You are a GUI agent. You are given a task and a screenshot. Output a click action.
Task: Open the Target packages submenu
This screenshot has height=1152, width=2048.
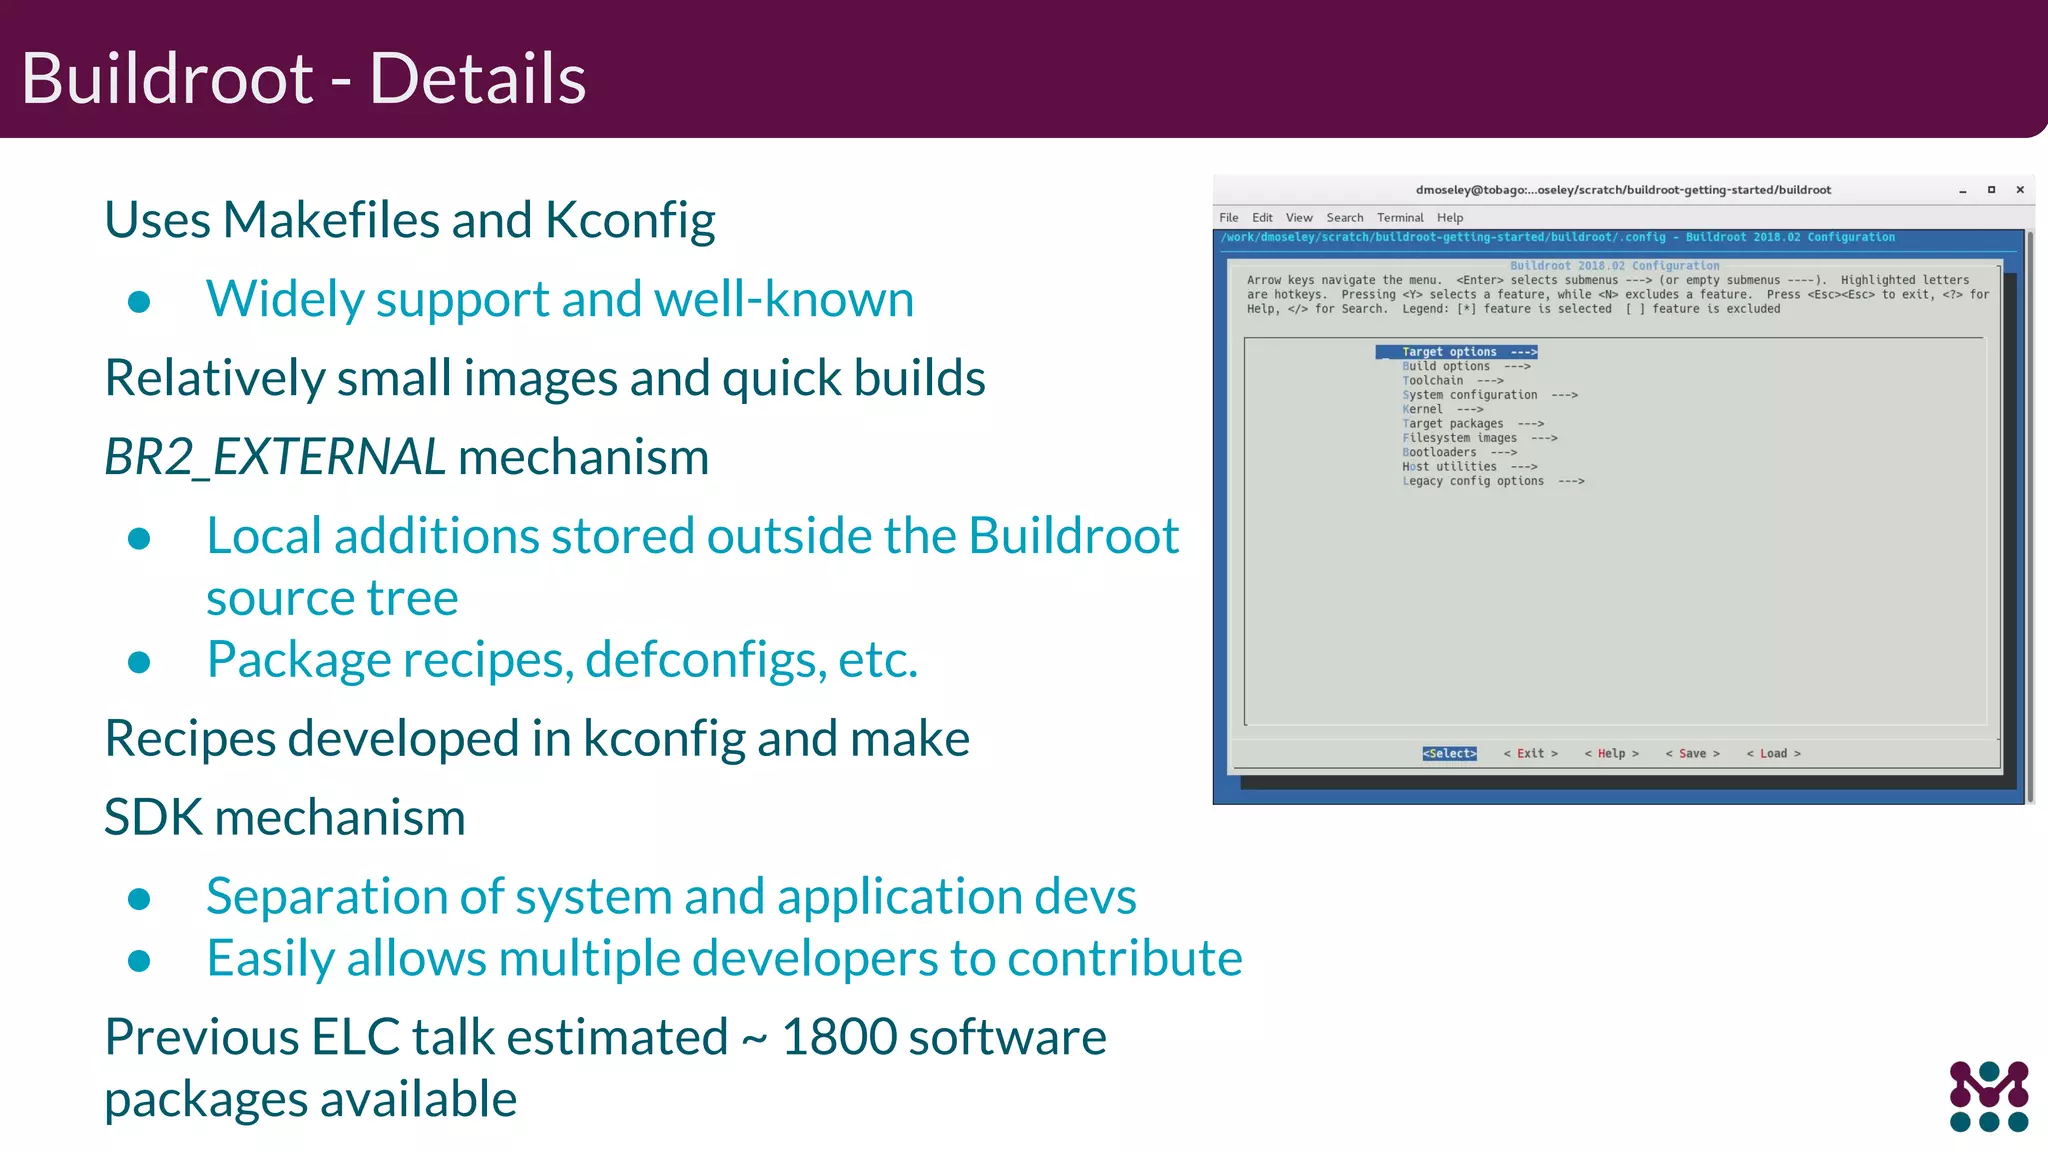point(1473,424)
